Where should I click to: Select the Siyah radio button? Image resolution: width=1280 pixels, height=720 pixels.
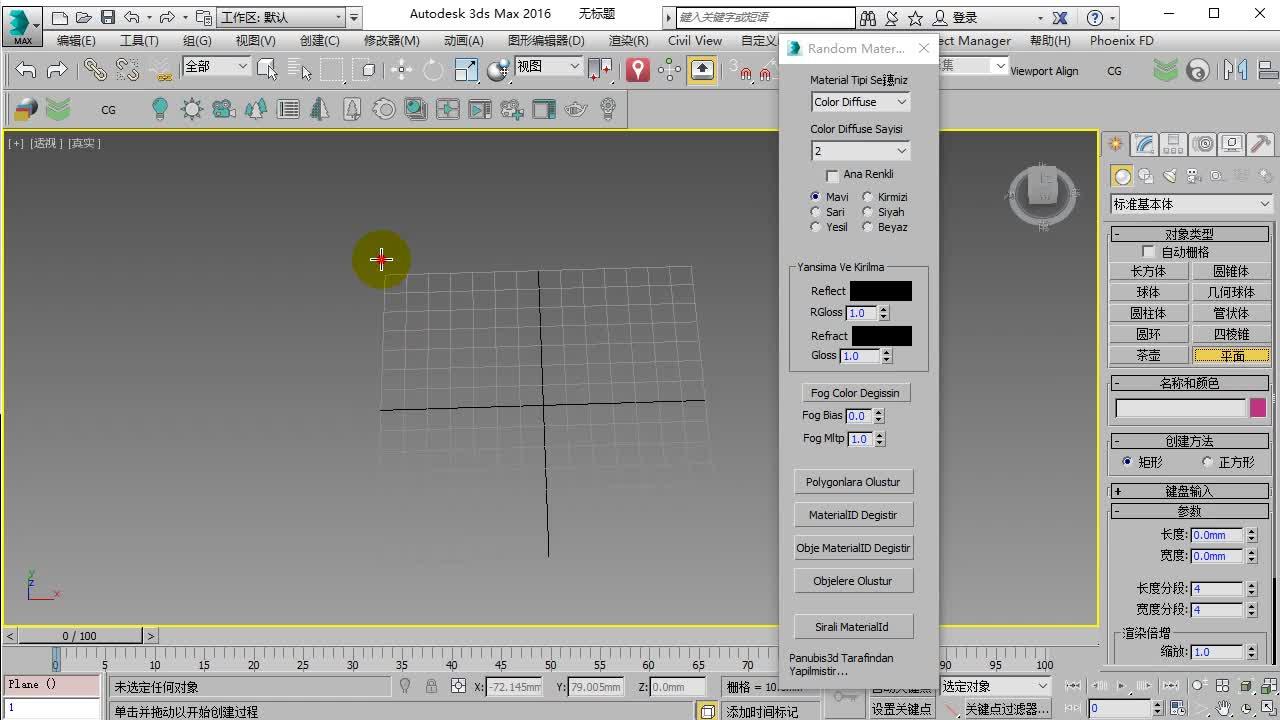(x=867, y=212)
